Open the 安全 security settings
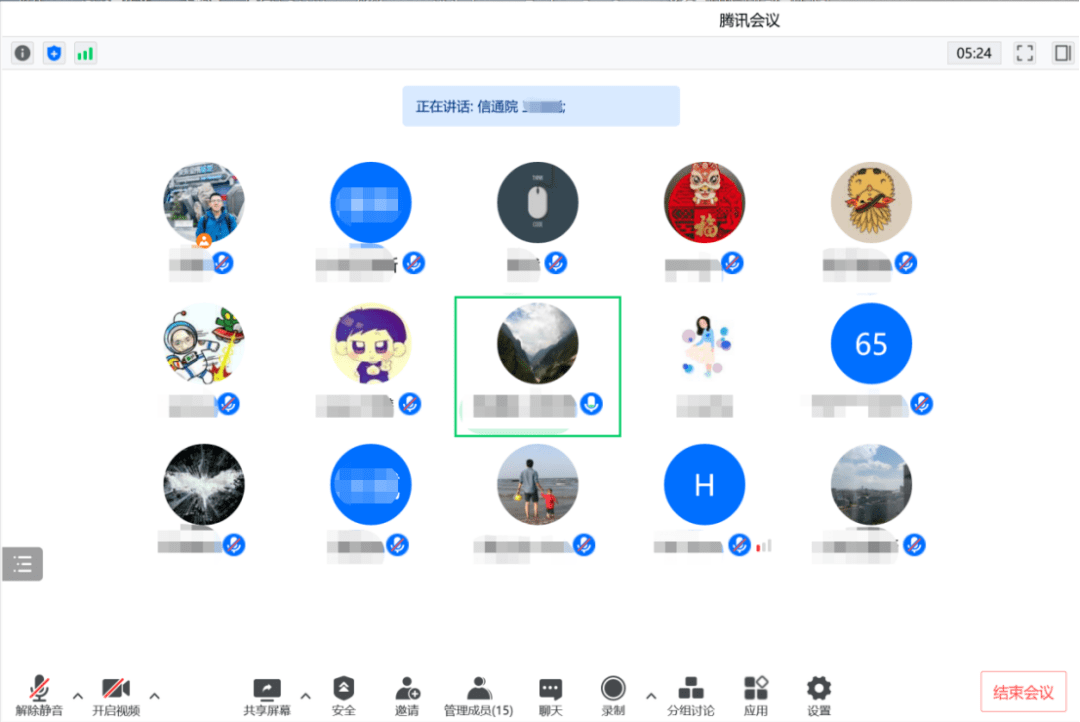 (x=343, y=695)
